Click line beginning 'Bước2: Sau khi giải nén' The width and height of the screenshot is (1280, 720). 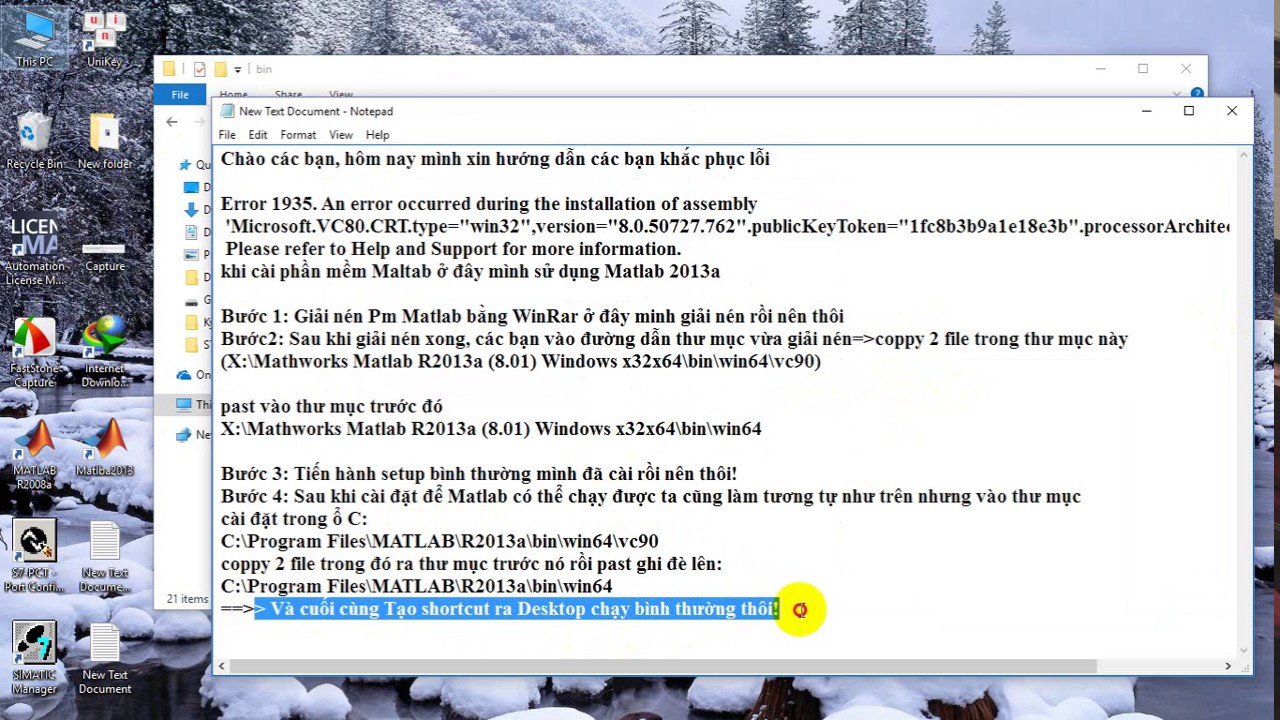(x=674, y=339)
